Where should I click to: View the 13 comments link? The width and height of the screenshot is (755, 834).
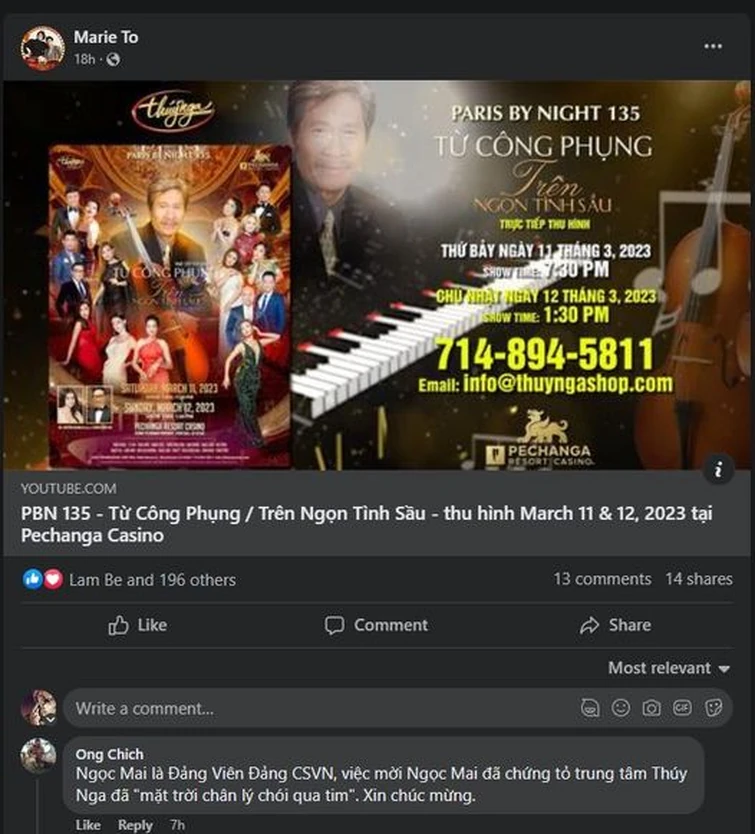click(602, 579)
